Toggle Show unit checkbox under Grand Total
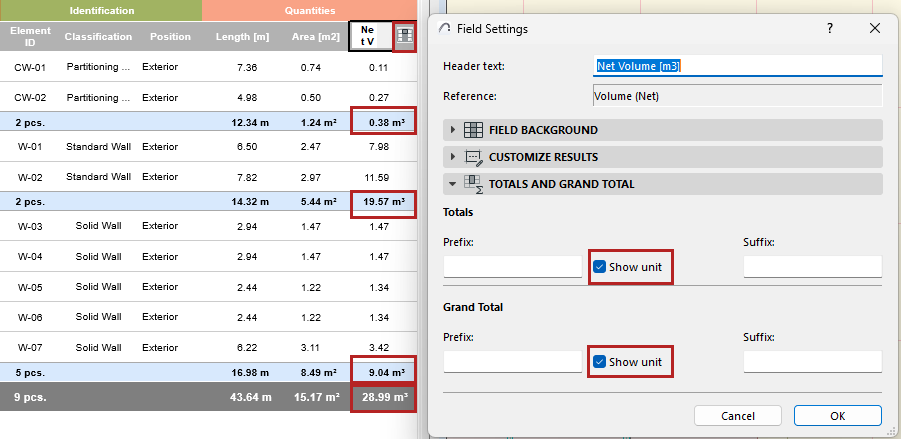 point(599,361)
